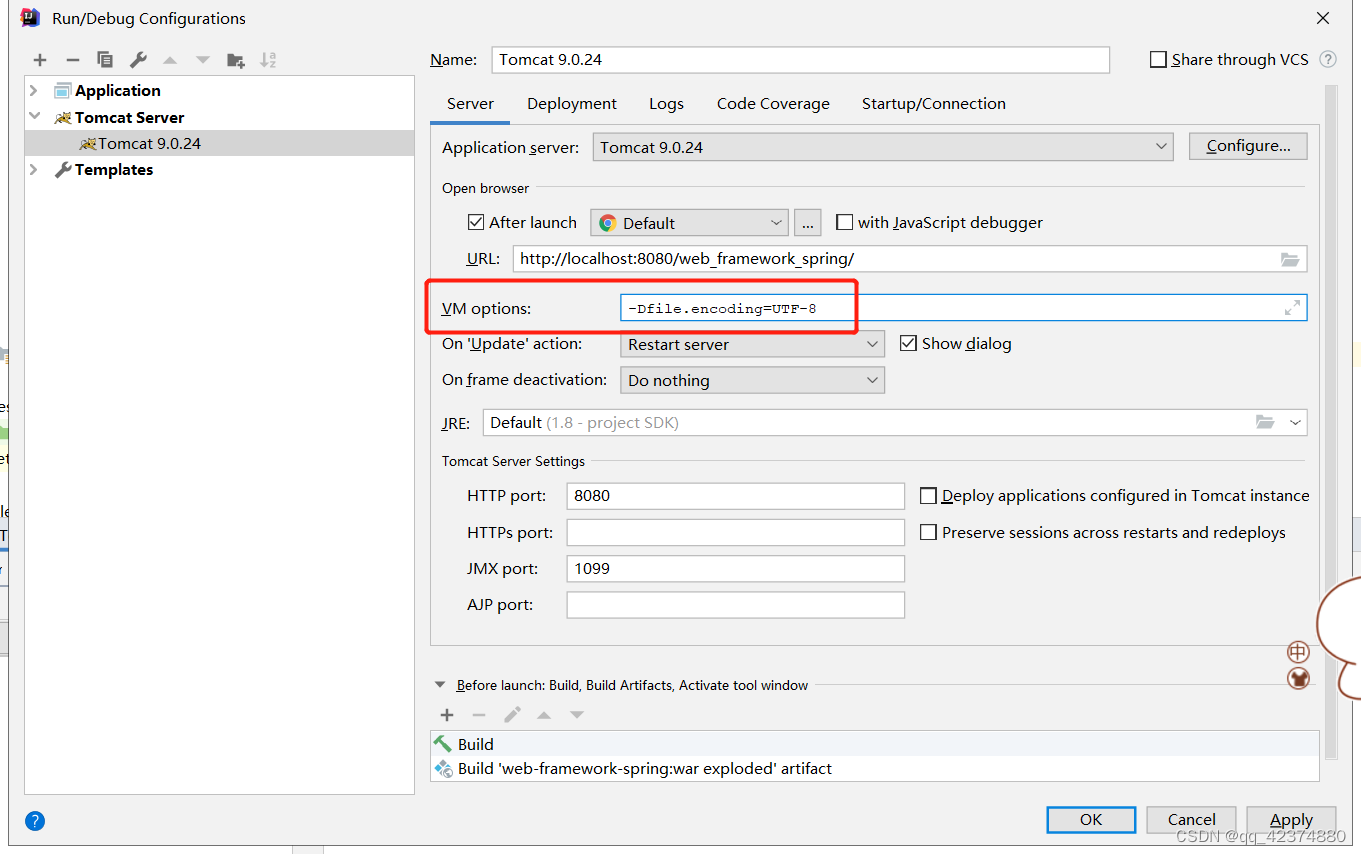This screenshot has width=1361, height=854.
Task: Enable with JavaScript debugger checkbox
Action: coord(844,223)
